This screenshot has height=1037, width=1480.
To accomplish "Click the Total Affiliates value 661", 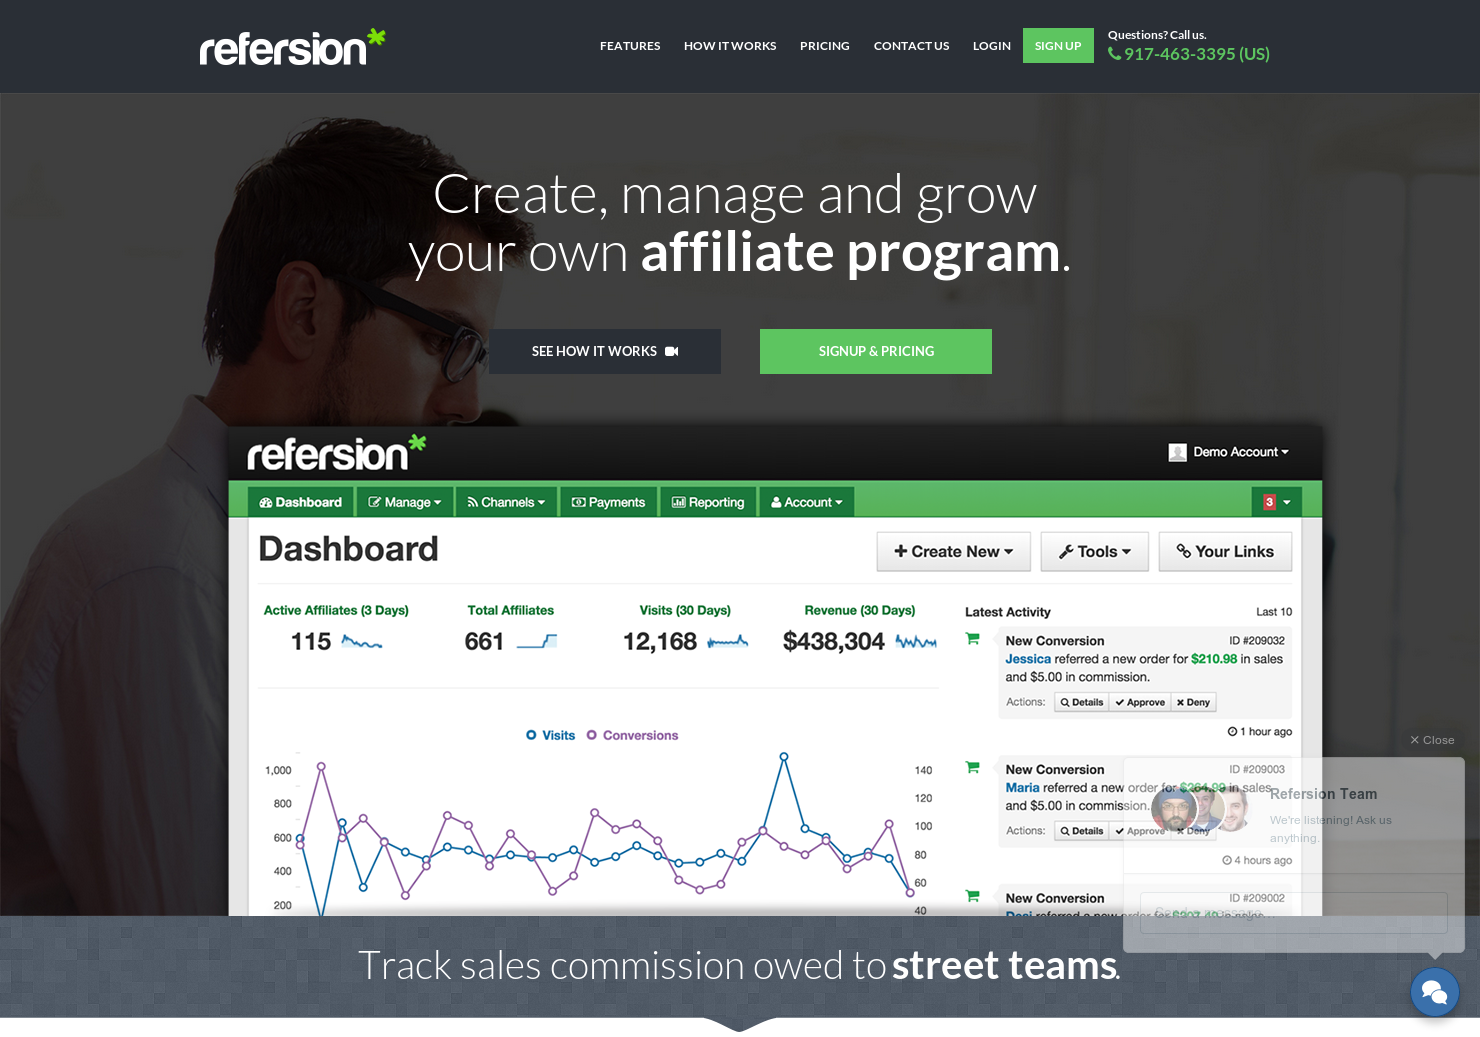I will coord(484,642).
